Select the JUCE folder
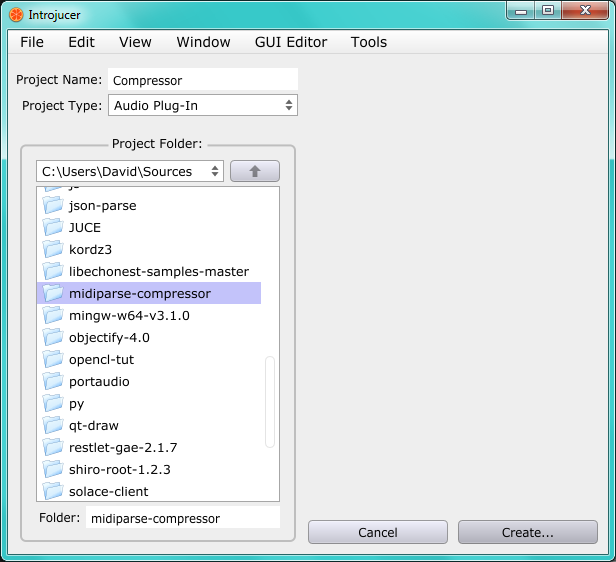The width and height of the screenshot is (616, 562). pos(149,227)
